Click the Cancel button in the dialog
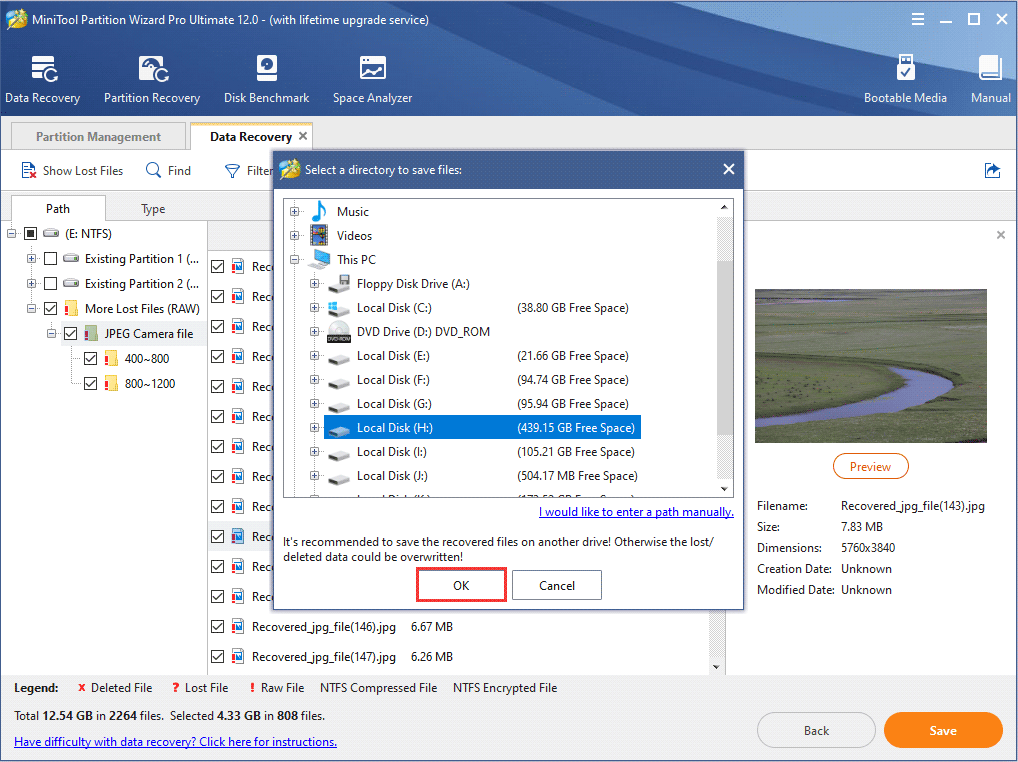The height and width of the screenshot is (762, 1018). 556,585
